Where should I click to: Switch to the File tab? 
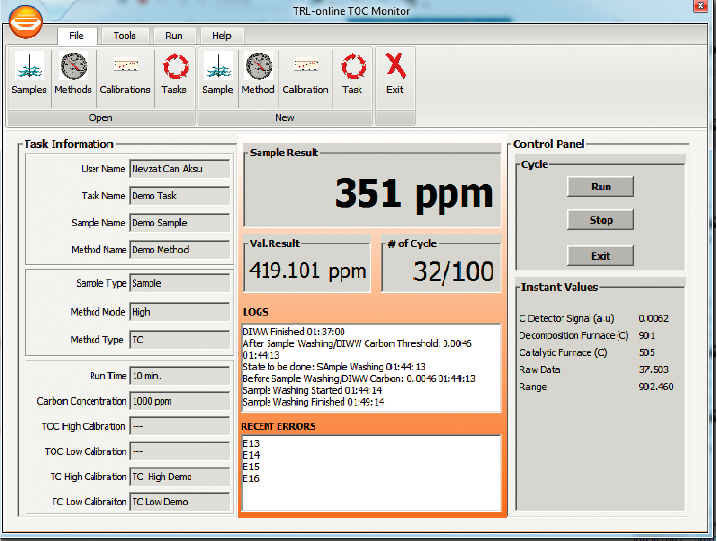pos(76,36)
